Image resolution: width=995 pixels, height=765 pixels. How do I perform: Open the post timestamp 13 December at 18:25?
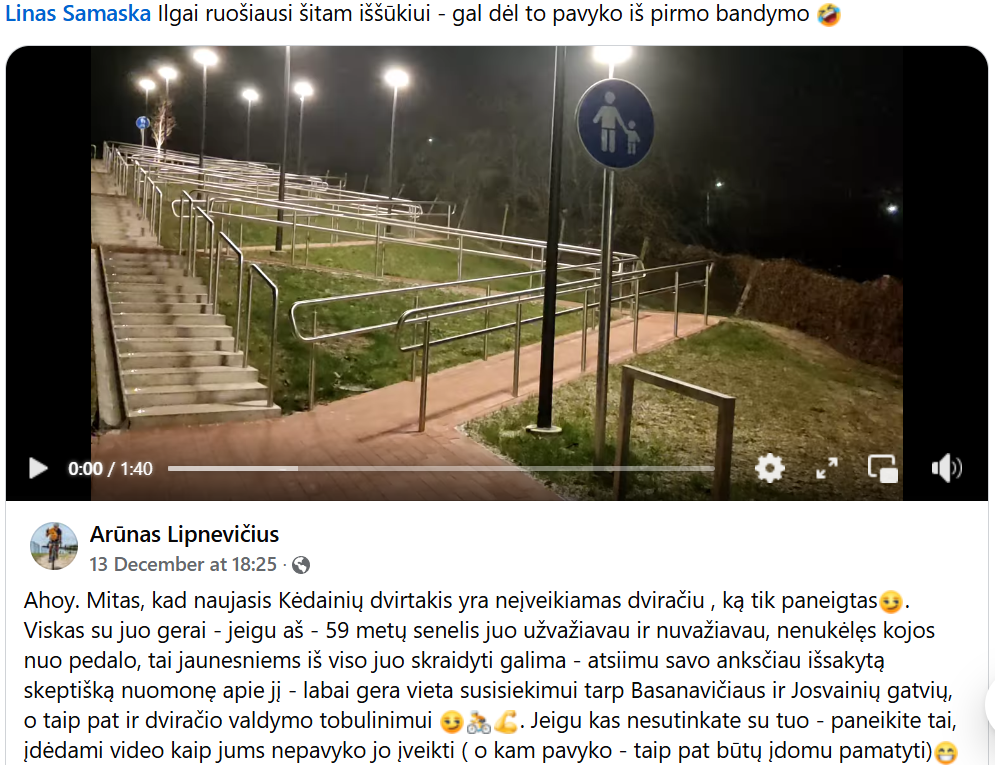coord(183,564)
